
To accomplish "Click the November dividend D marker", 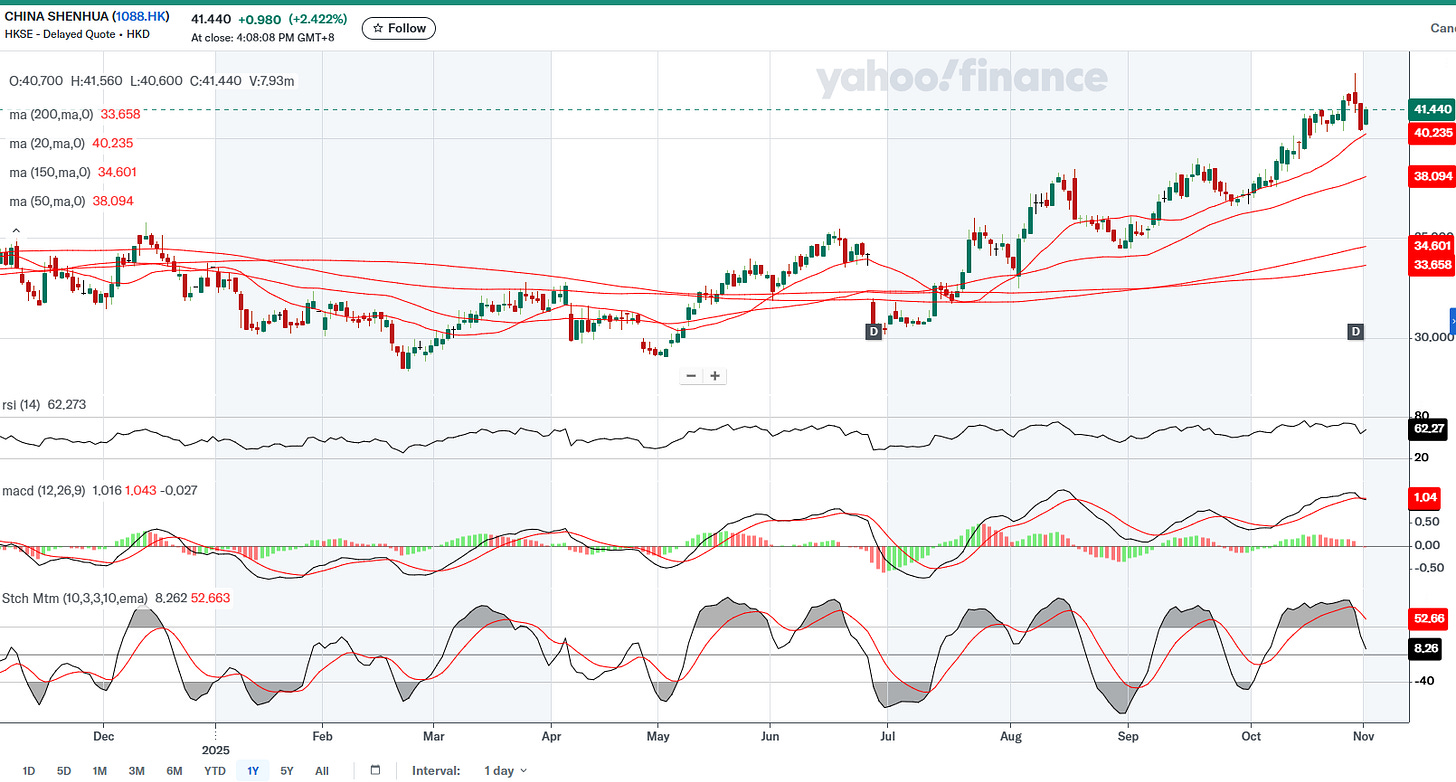I will pos(1356,331).
